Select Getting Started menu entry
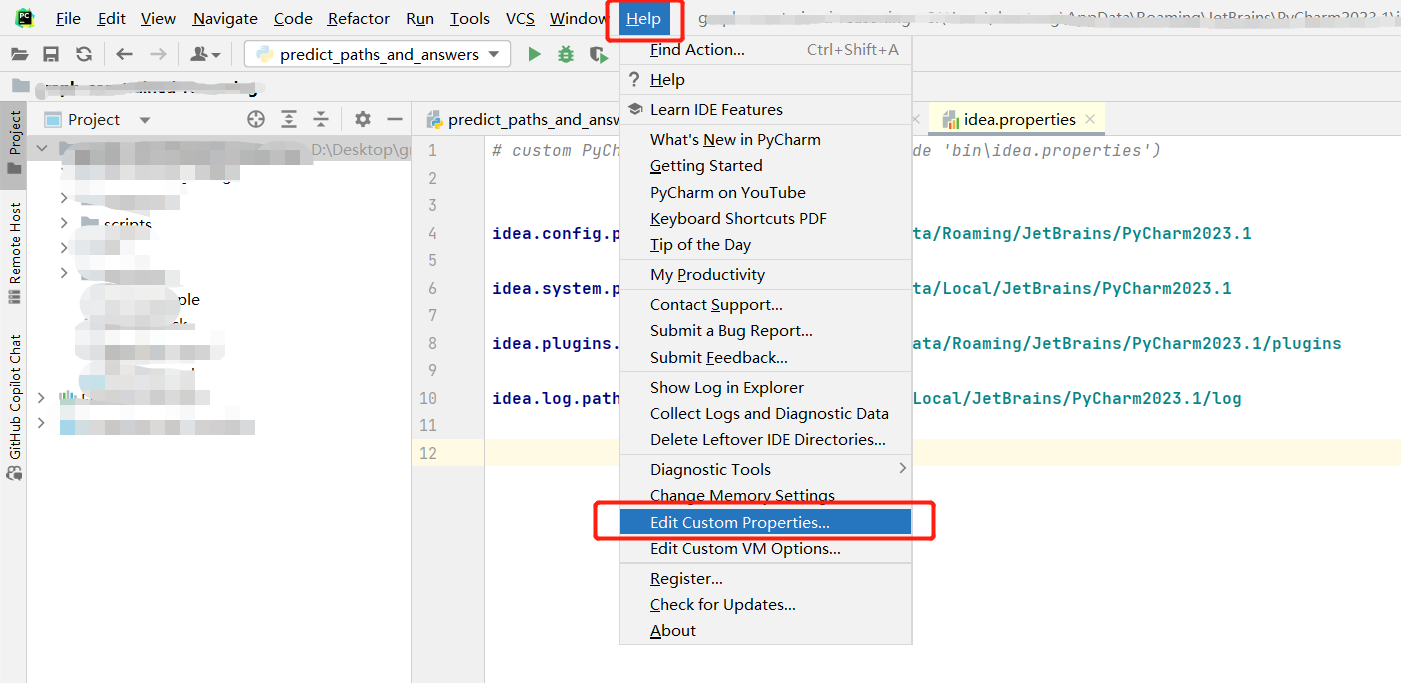 click(x=765, y=165)
